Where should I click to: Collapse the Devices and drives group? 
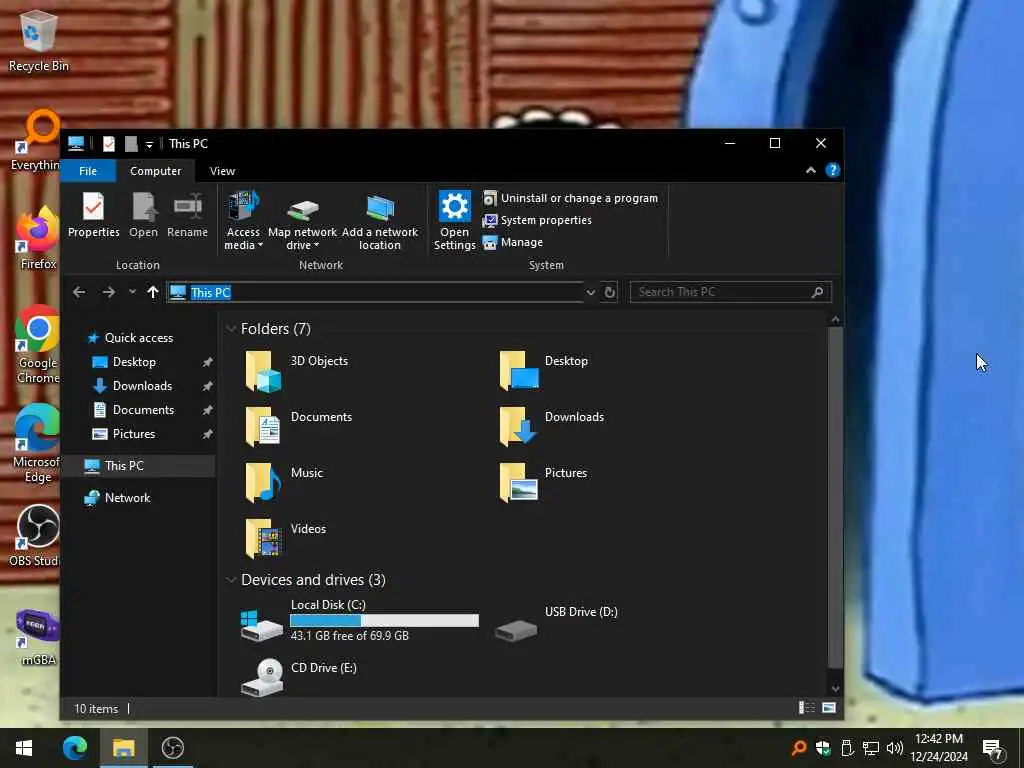click(x=231, y=580)
